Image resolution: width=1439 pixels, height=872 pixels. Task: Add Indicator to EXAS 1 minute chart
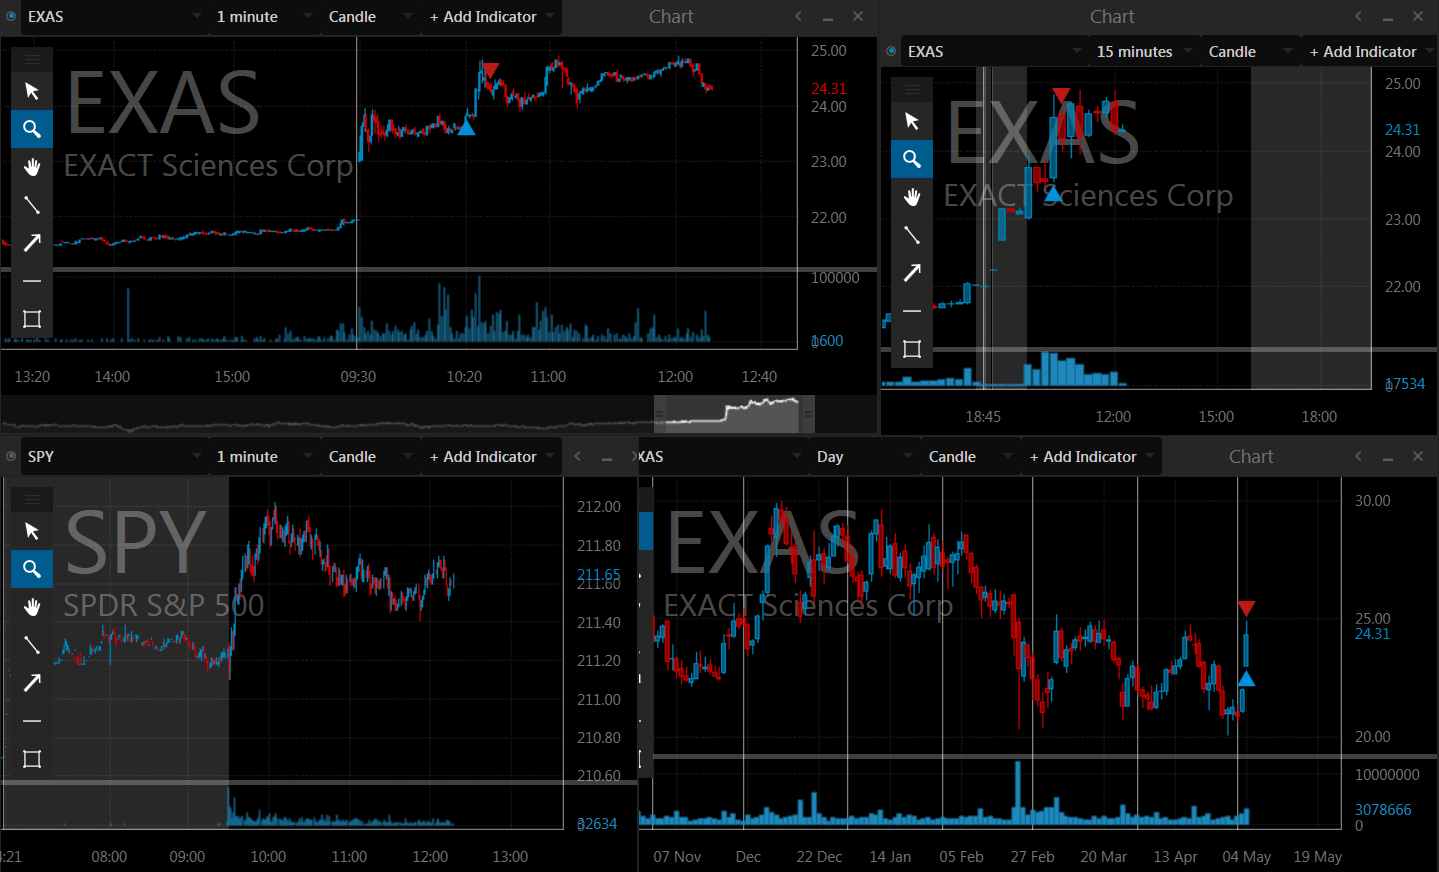(491, 17)
